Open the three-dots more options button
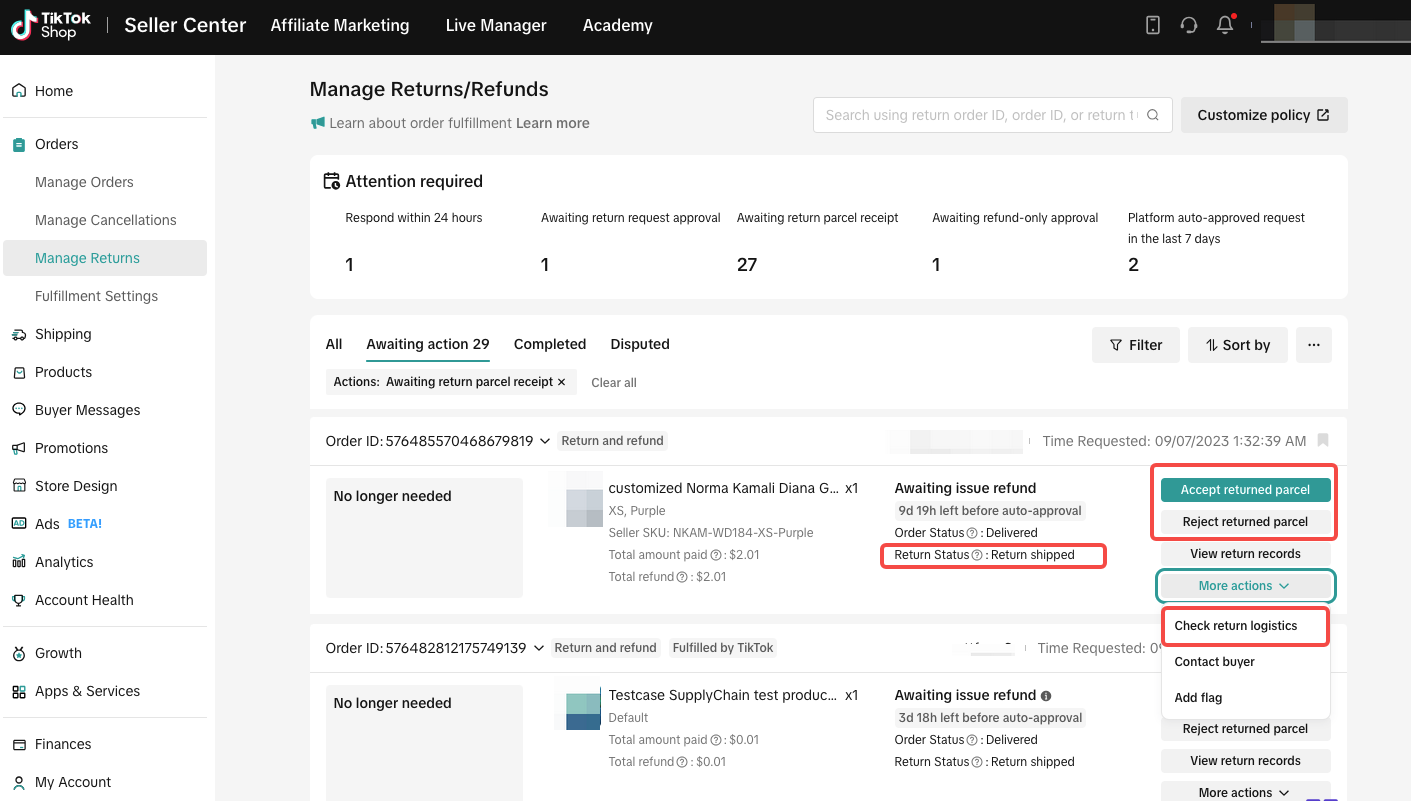Image resolution: width=1411 pixels, height=801 pixels. tap(1313, 345)
